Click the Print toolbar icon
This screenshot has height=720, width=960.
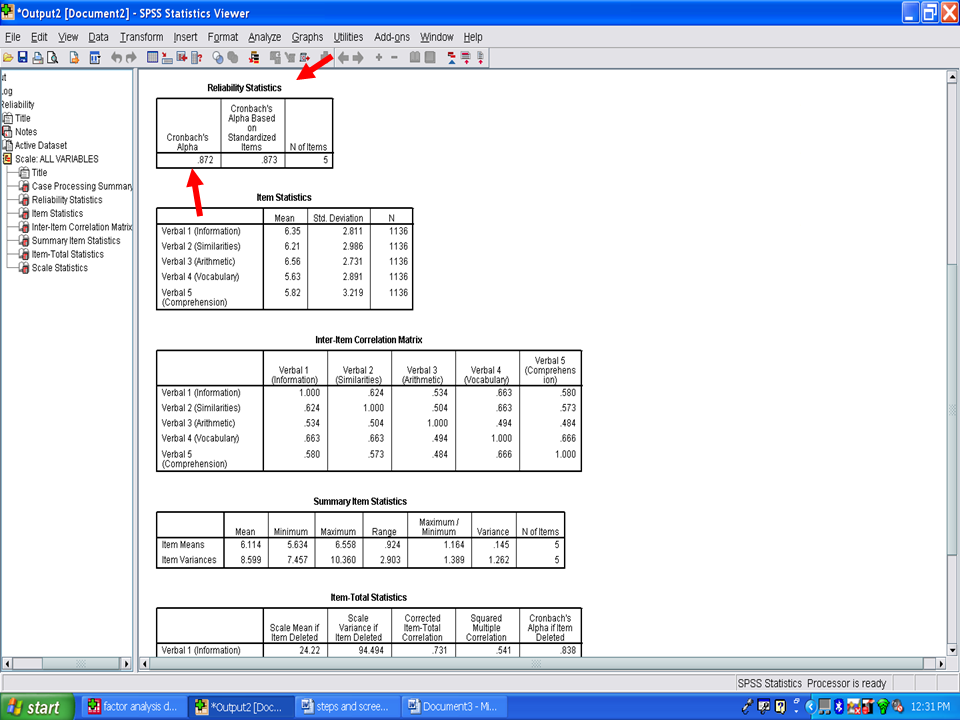pyautogui.click(x=37, y=58)
